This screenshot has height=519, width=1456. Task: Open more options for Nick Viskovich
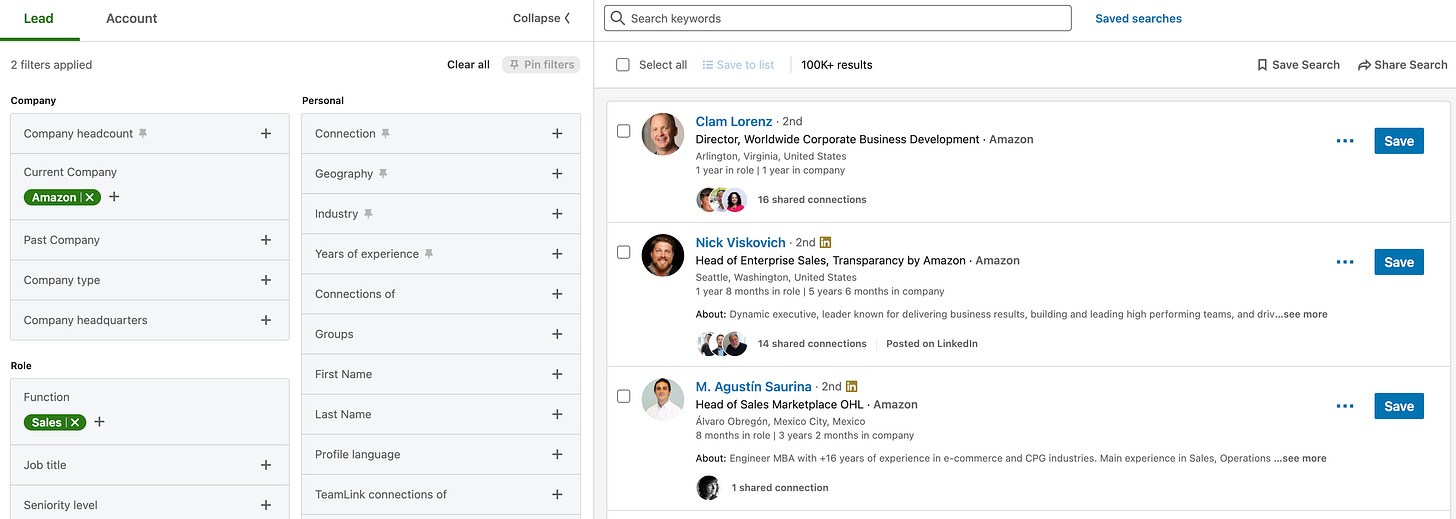[x=1345, y=262]
